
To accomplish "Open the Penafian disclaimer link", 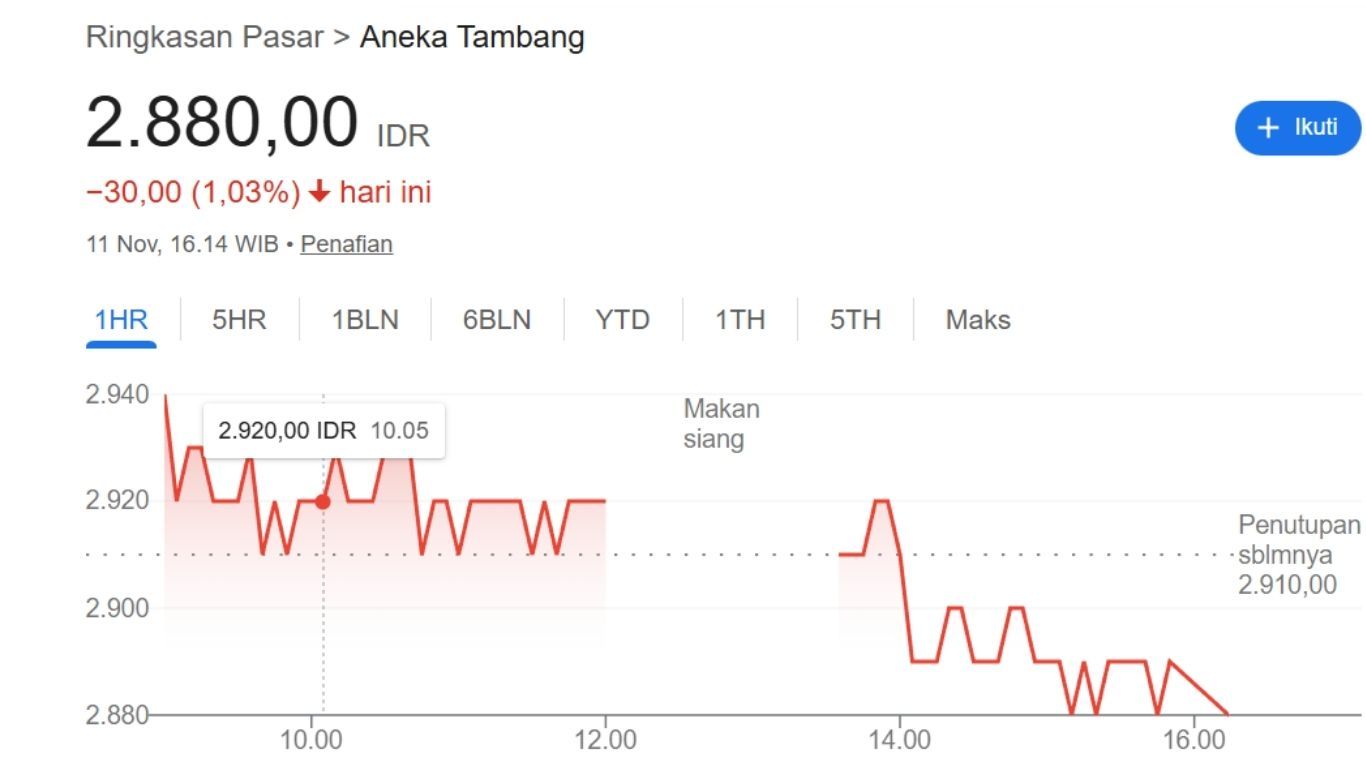I will 346,244.
